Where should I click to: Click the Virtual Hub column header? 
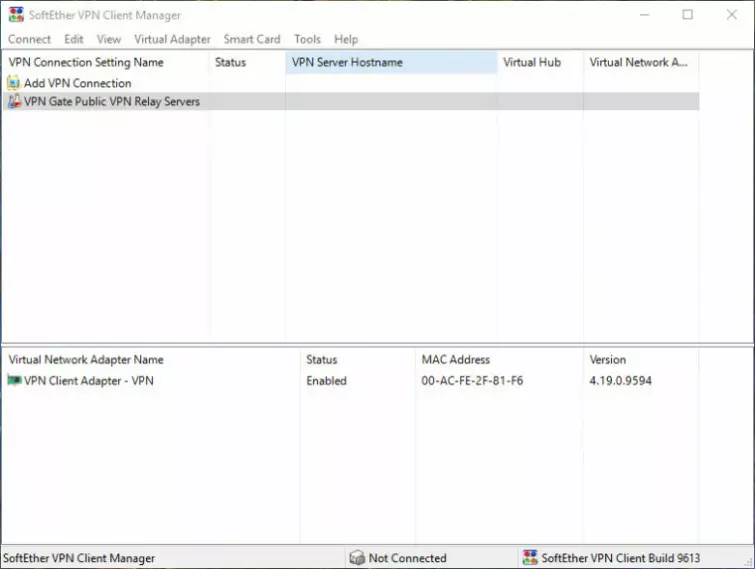[532, 62]
